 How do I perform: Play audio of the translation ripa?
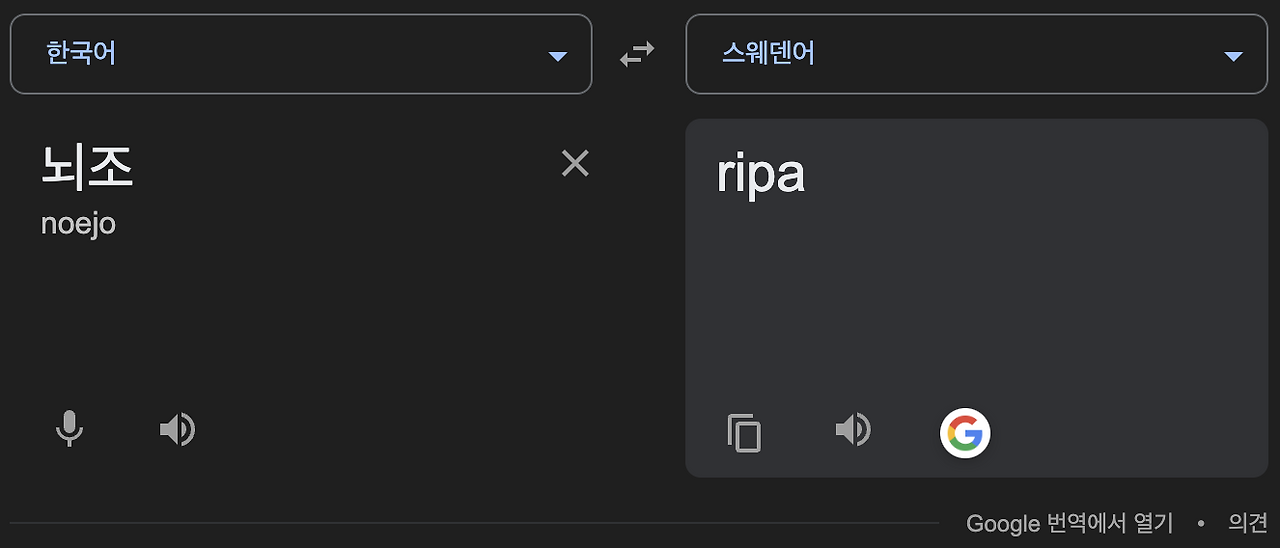(x=853, y=431)
